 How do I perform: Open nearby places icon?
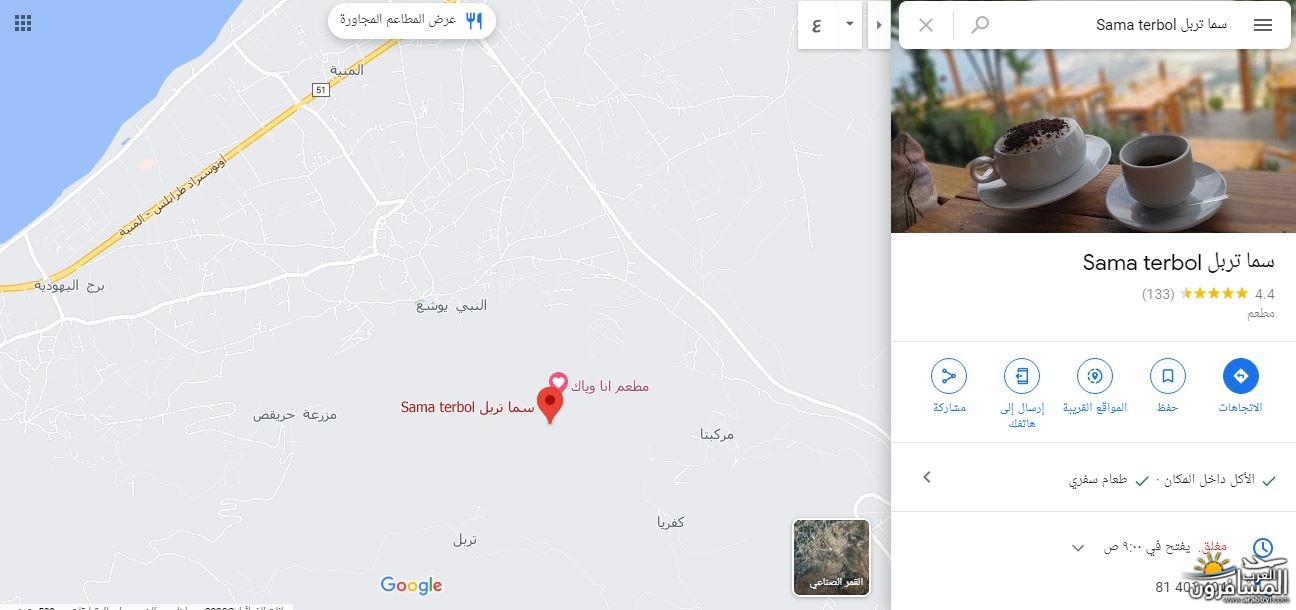[x=1094, y=376]
